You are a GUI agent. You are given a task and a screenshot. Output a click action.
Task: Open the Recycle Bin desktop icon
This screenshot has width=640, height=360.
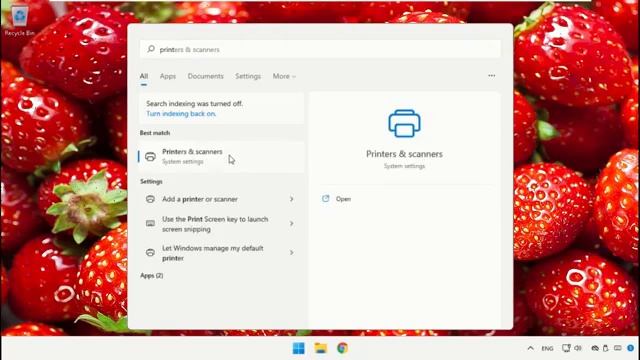tap(19, 20)
